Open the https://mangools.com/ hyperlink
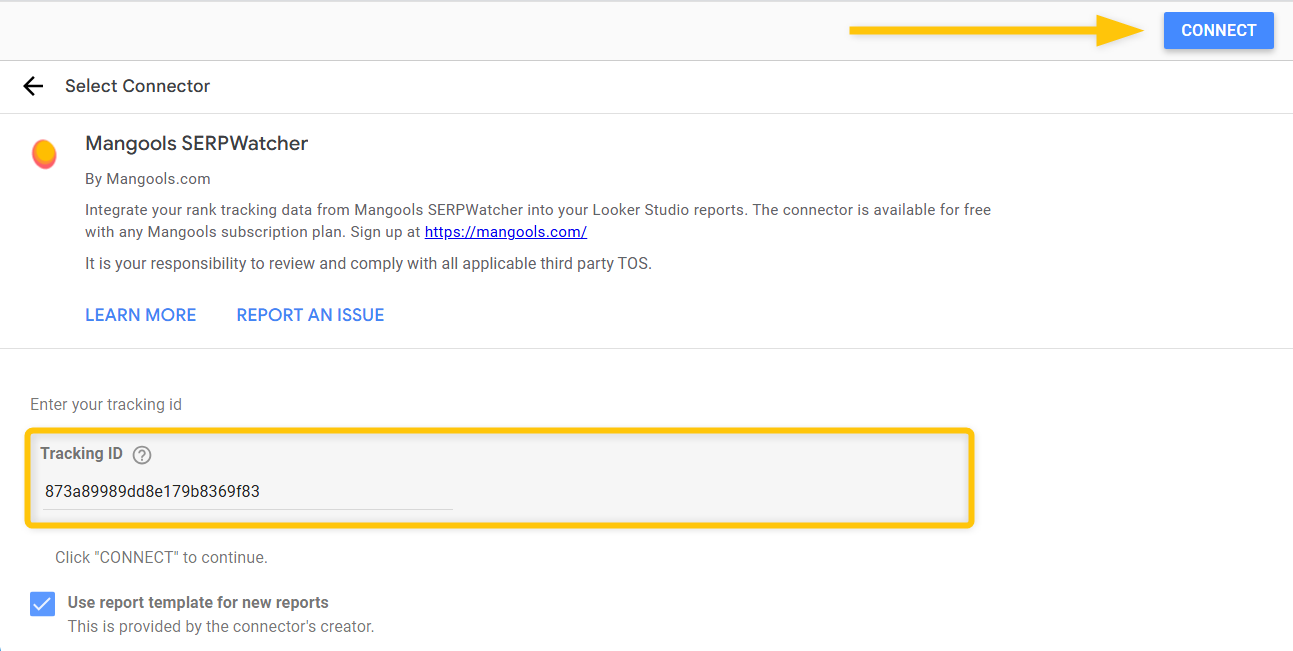Image resolution: width=1293 pixels, height=651 pixels. [505, 232]
